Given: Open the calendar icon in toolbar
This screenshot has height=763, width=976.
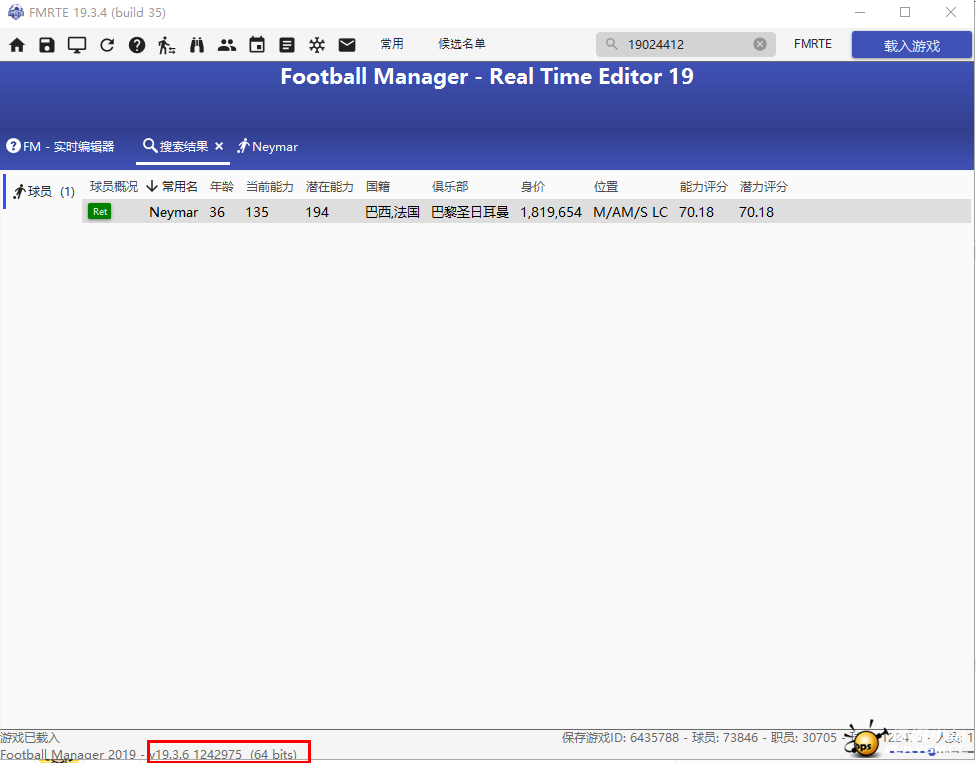Looking at the screenshot, I should 257,45.
